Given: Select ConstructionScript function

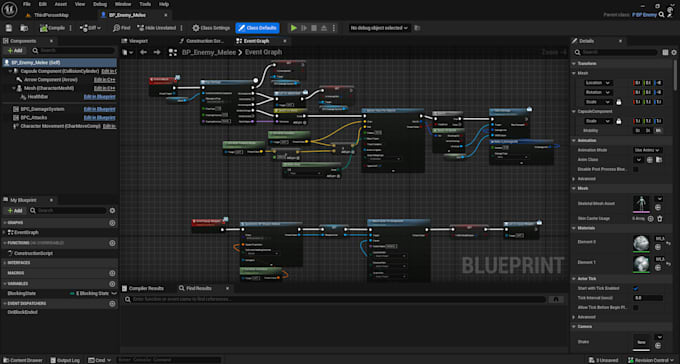Looking at the screenshot, I should tap(33, 253).
